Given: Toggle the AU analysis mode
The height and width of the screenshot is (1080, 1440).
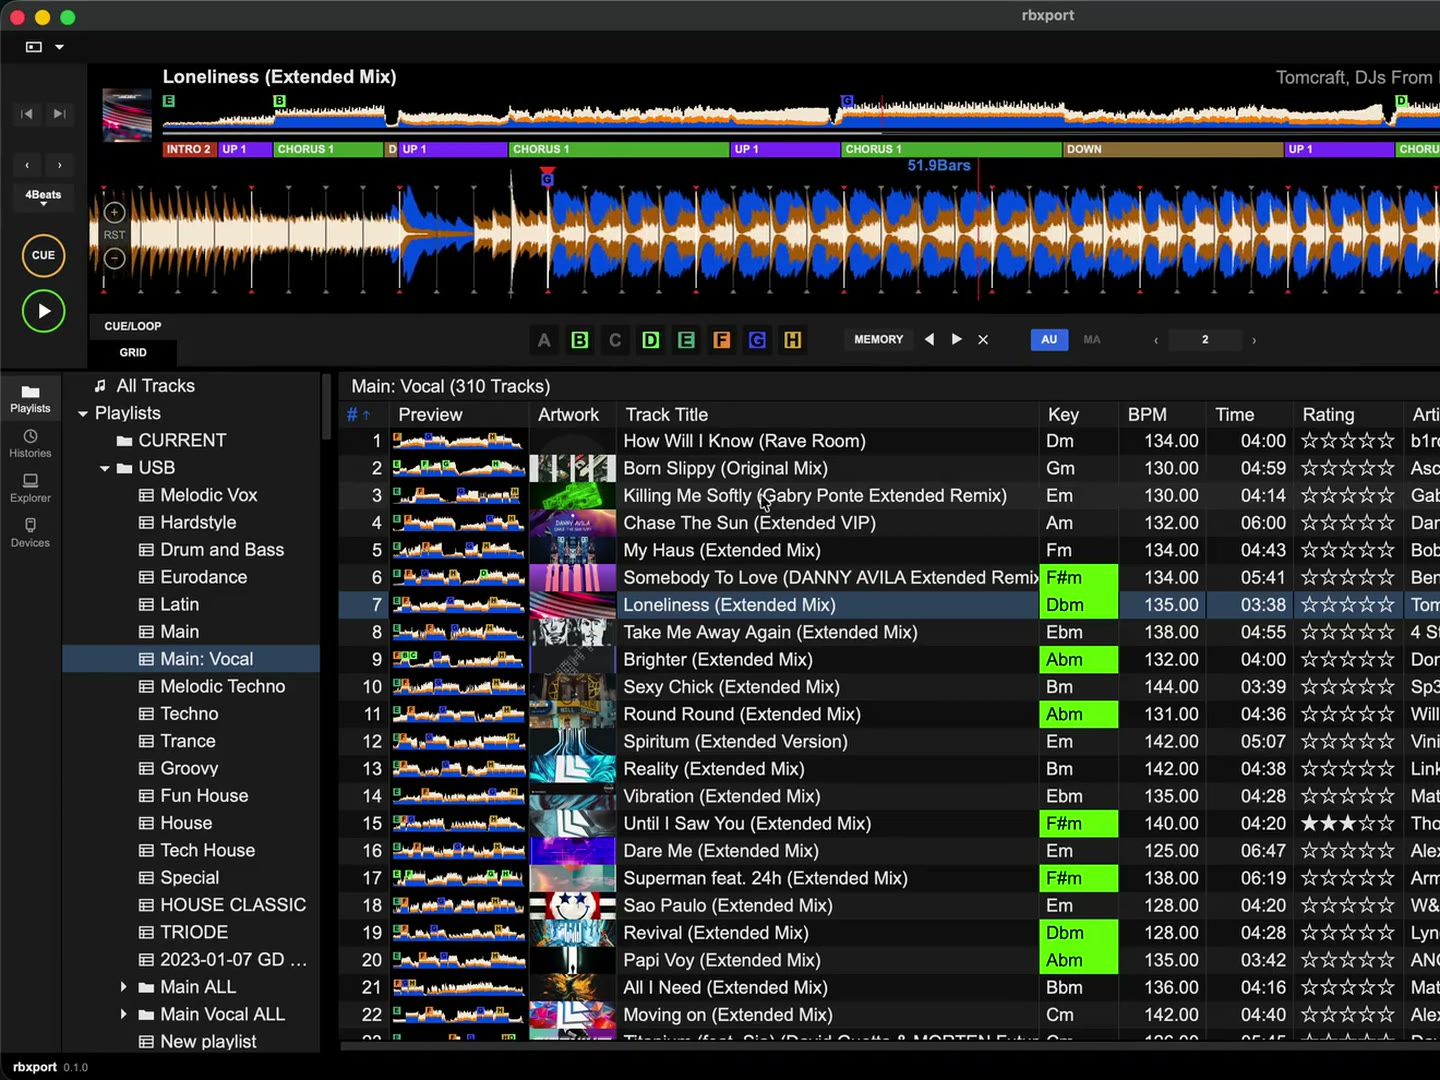Looking at the screenshot, I should (x=1049, y=340).
